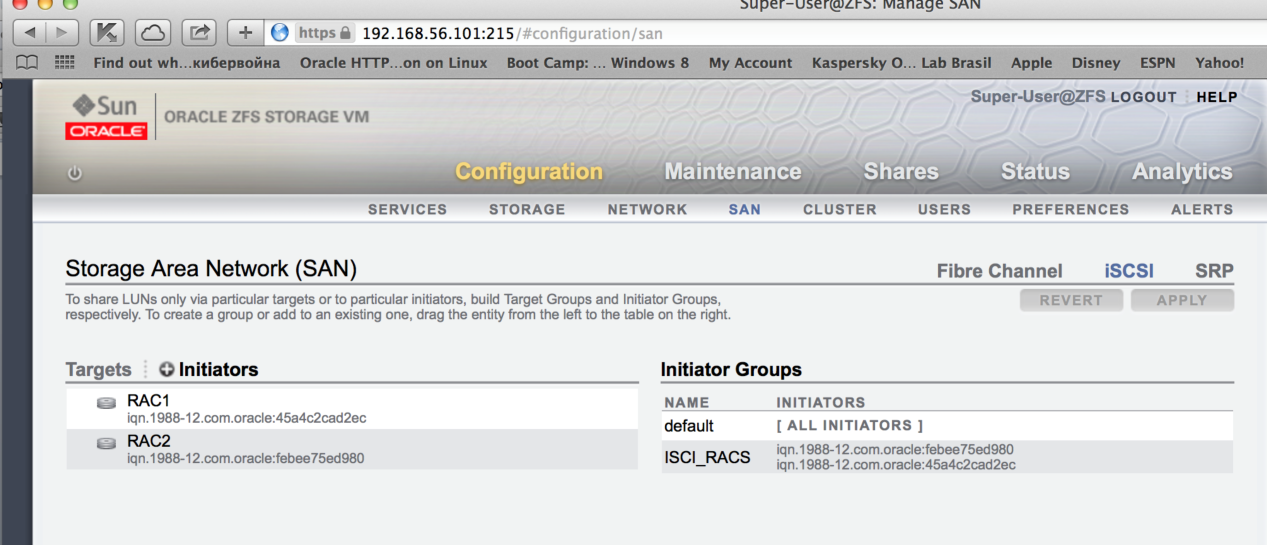Open the Configuration main tab
This screenshot has width=1267, height=545.
click(x=529, y=171)
